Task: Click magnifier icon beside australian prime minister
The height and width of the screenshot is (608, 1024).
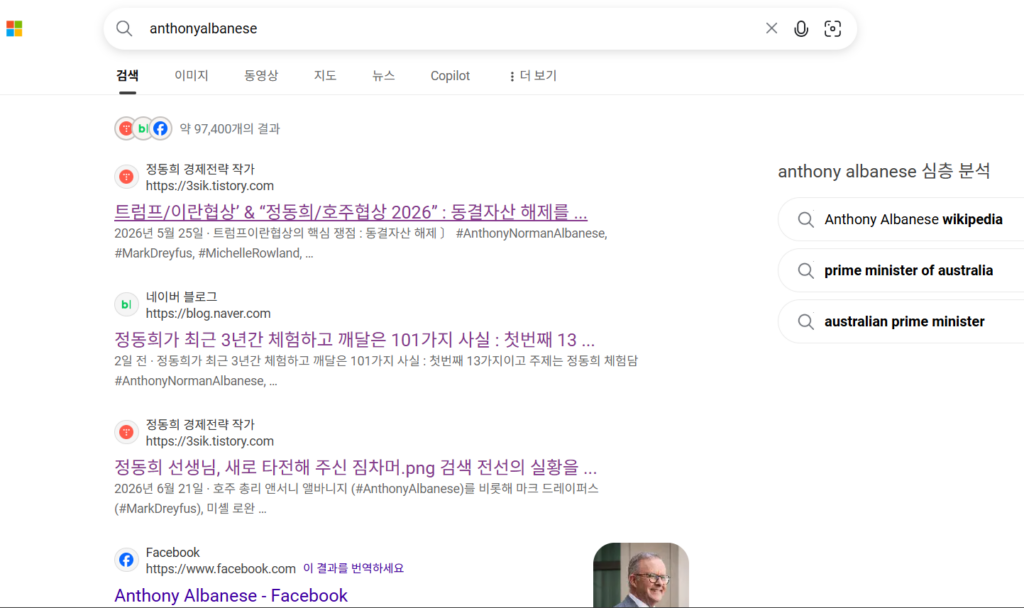Action: 806,321
